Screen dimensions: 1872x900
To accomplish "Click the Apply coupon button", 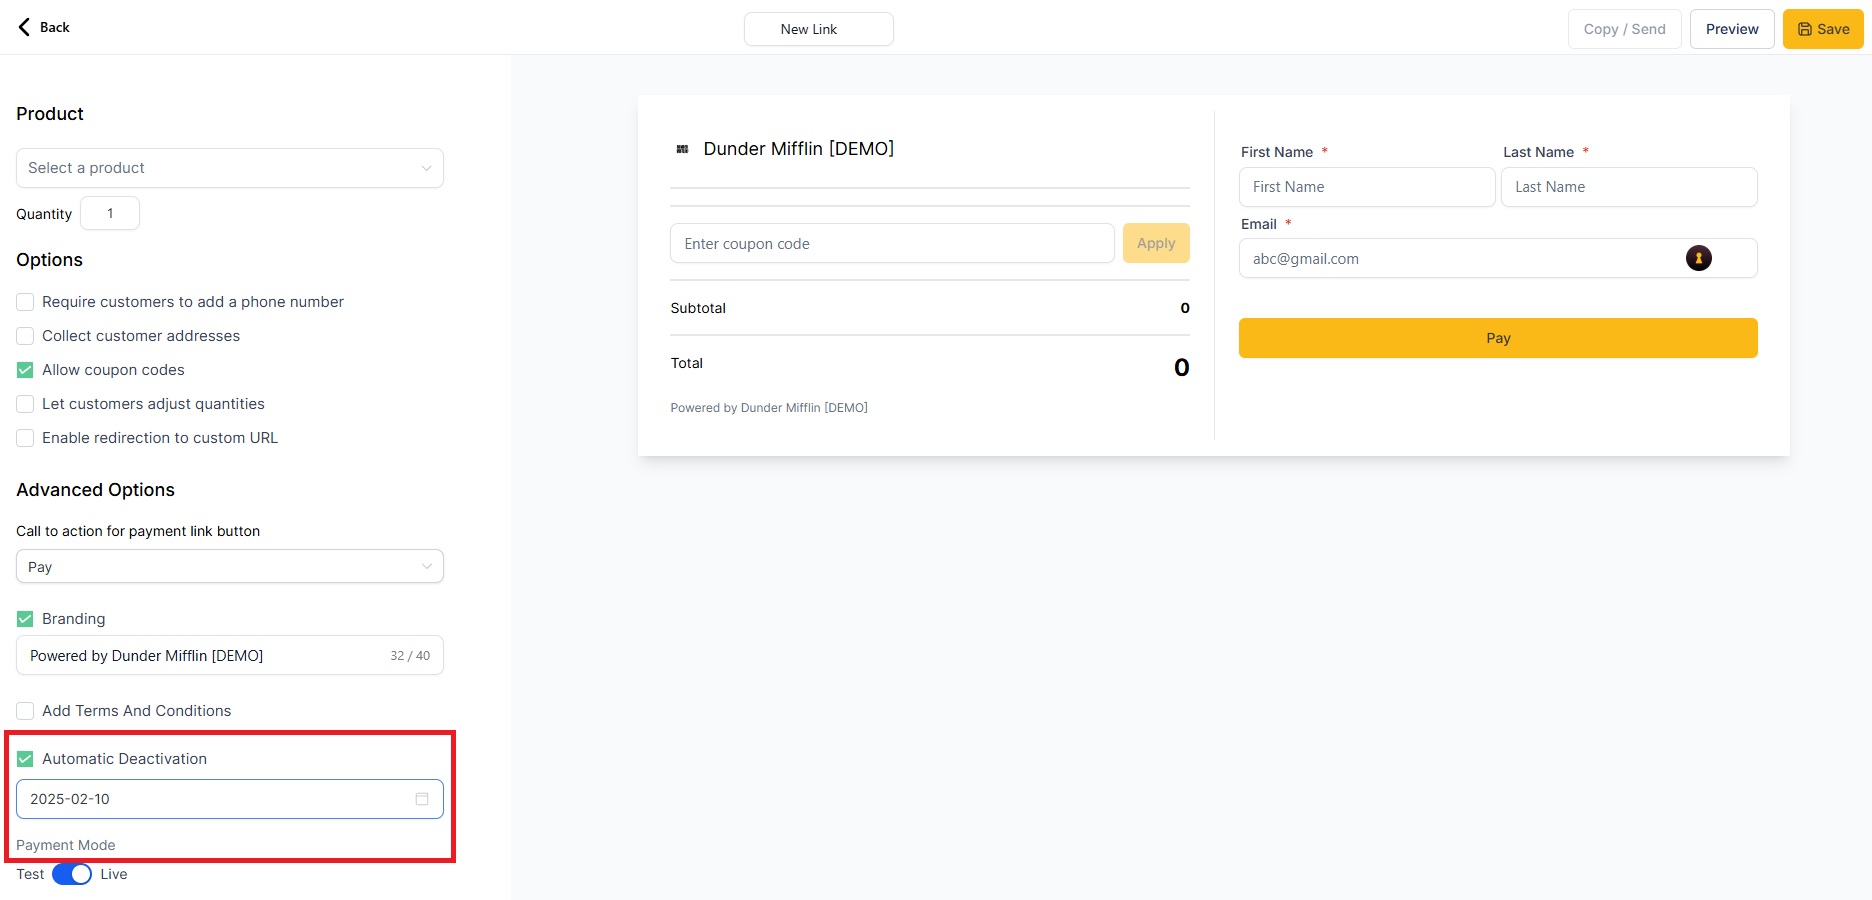I will click(1156, 243).
